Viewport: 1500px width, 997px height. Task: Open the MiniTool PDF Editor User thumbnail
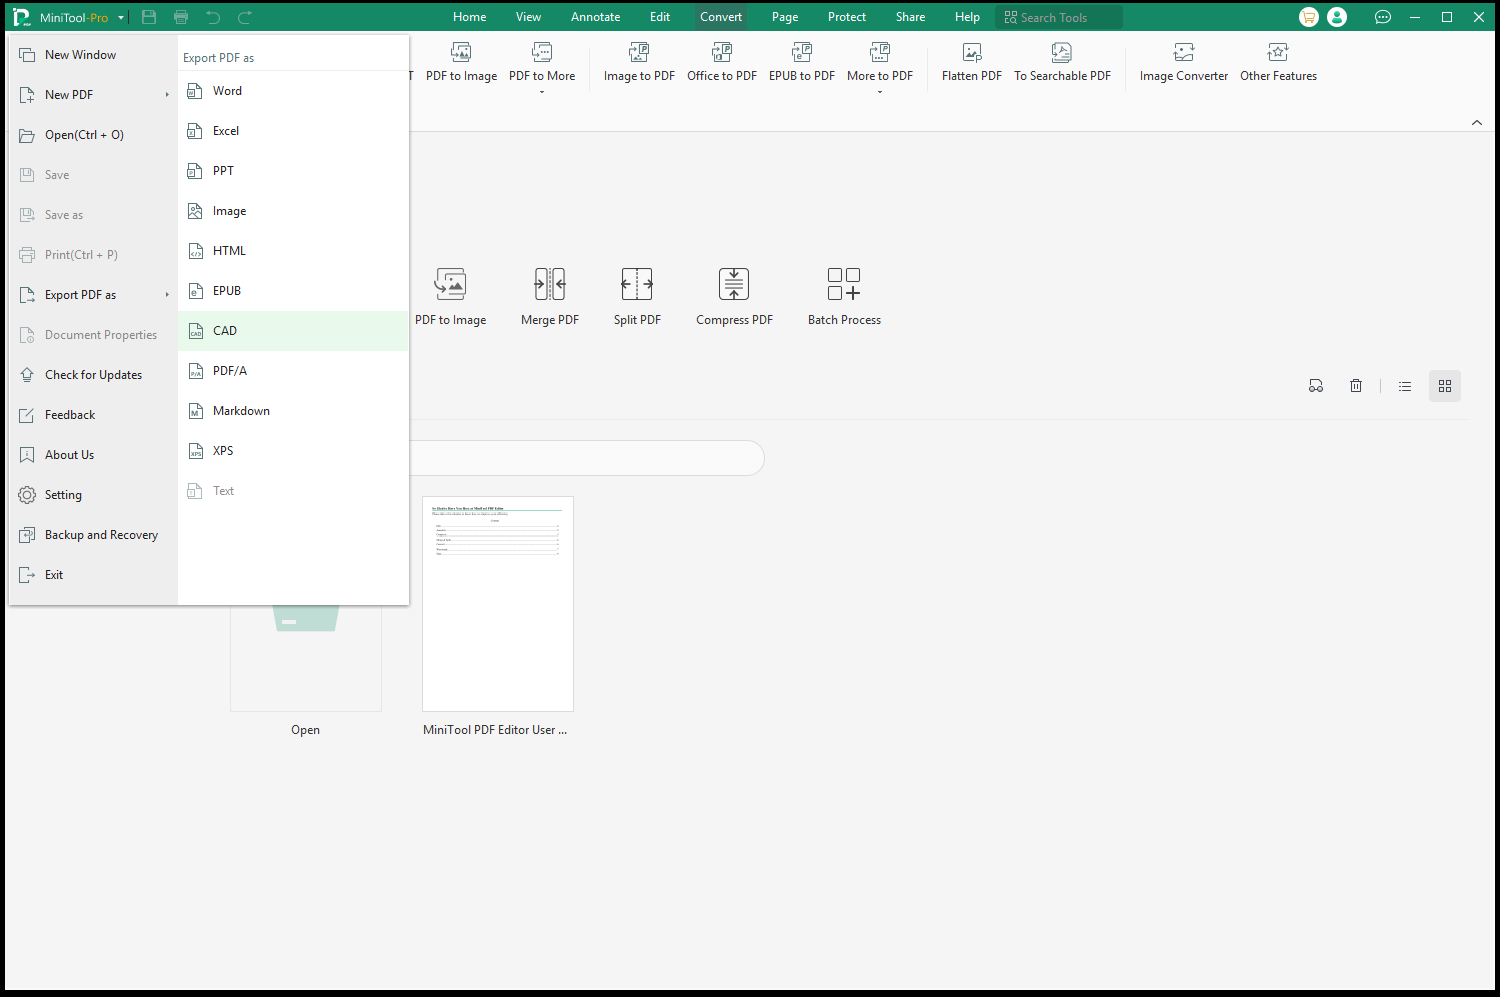pos(498,604)
